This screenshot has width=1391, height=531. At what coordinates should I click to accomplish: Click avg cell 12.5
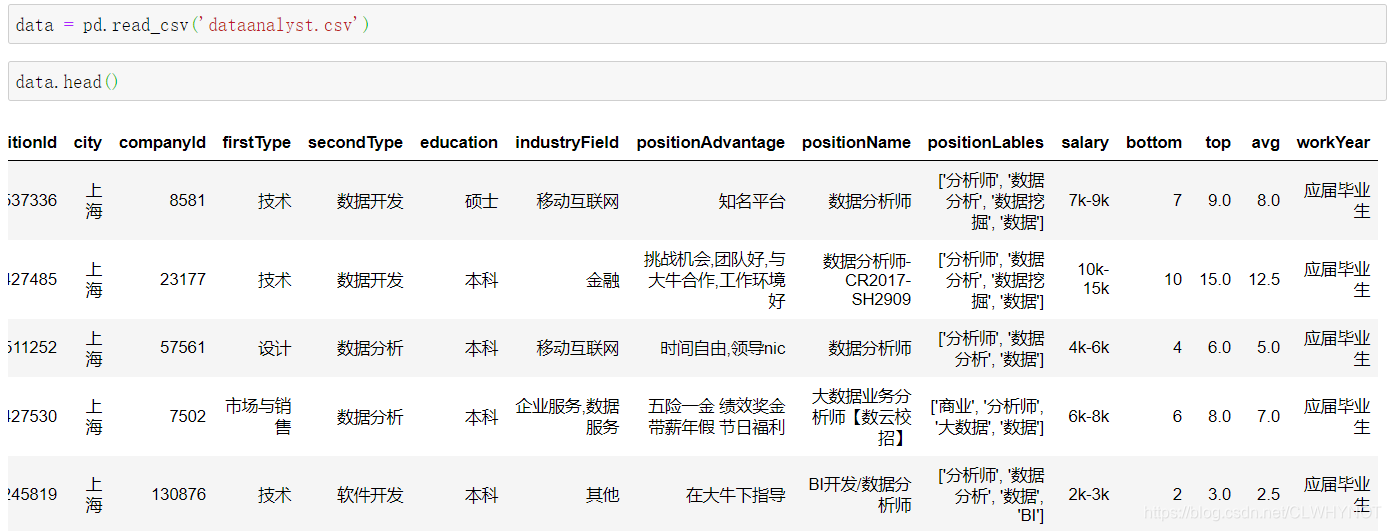click(1264, 279)
